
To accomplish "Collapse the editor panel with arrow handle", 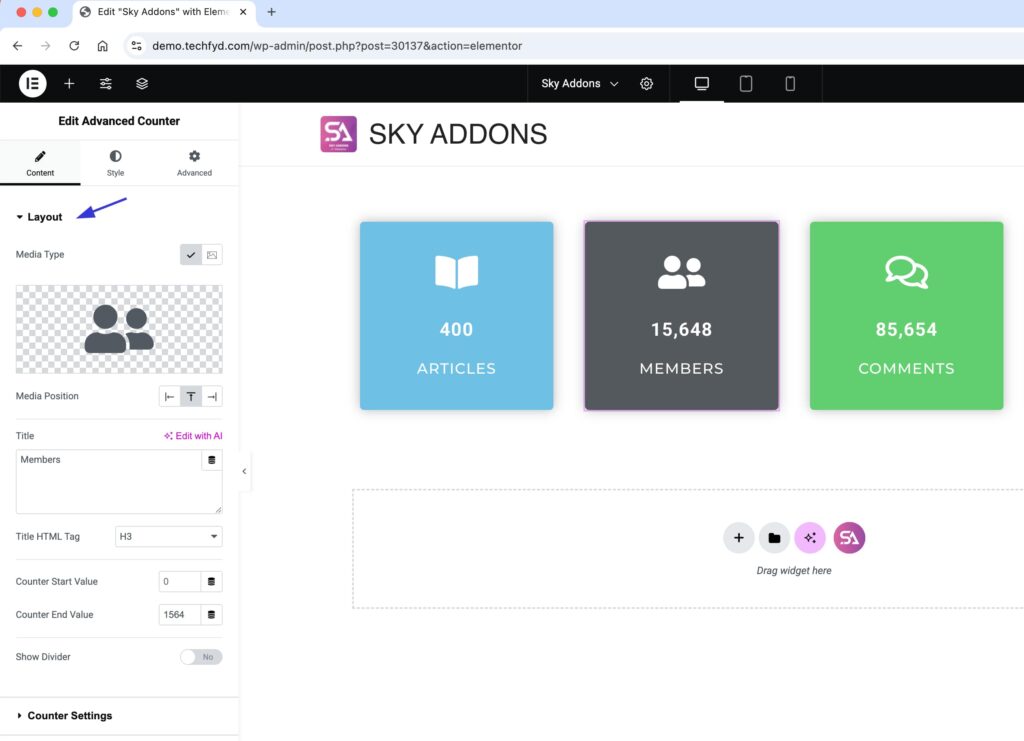I will pos(244,471).
